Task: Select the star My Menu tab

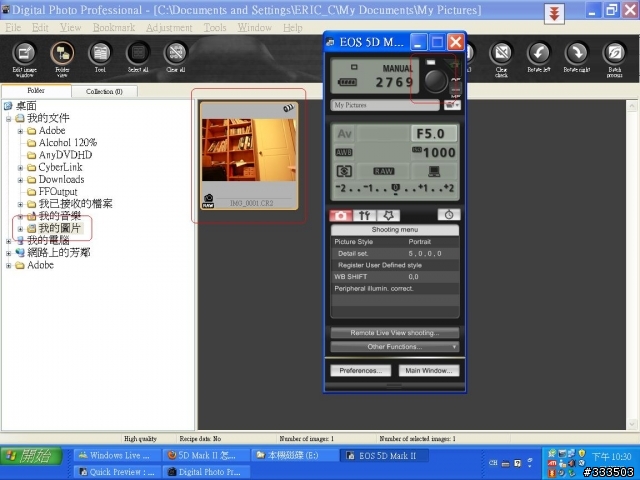Action: pos(388,215)
